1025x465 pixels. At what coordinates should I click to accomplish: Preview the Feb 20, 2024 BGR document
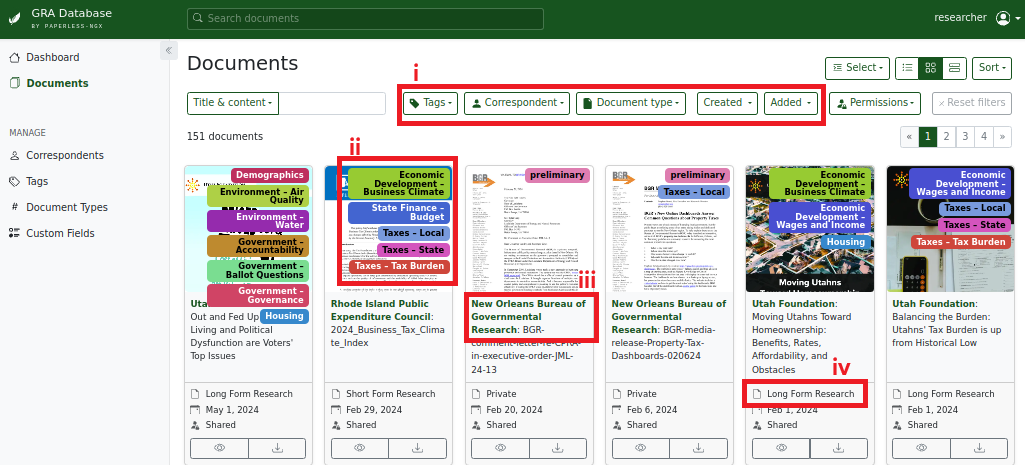[501, 449]
